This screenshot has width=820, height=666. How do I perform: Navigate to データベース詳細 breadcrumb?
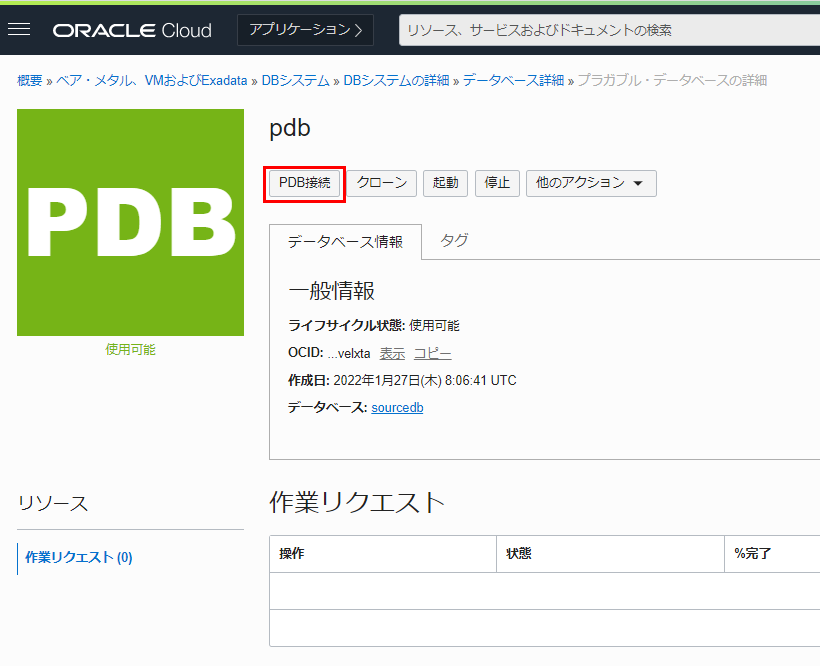(x=513, y=80)
